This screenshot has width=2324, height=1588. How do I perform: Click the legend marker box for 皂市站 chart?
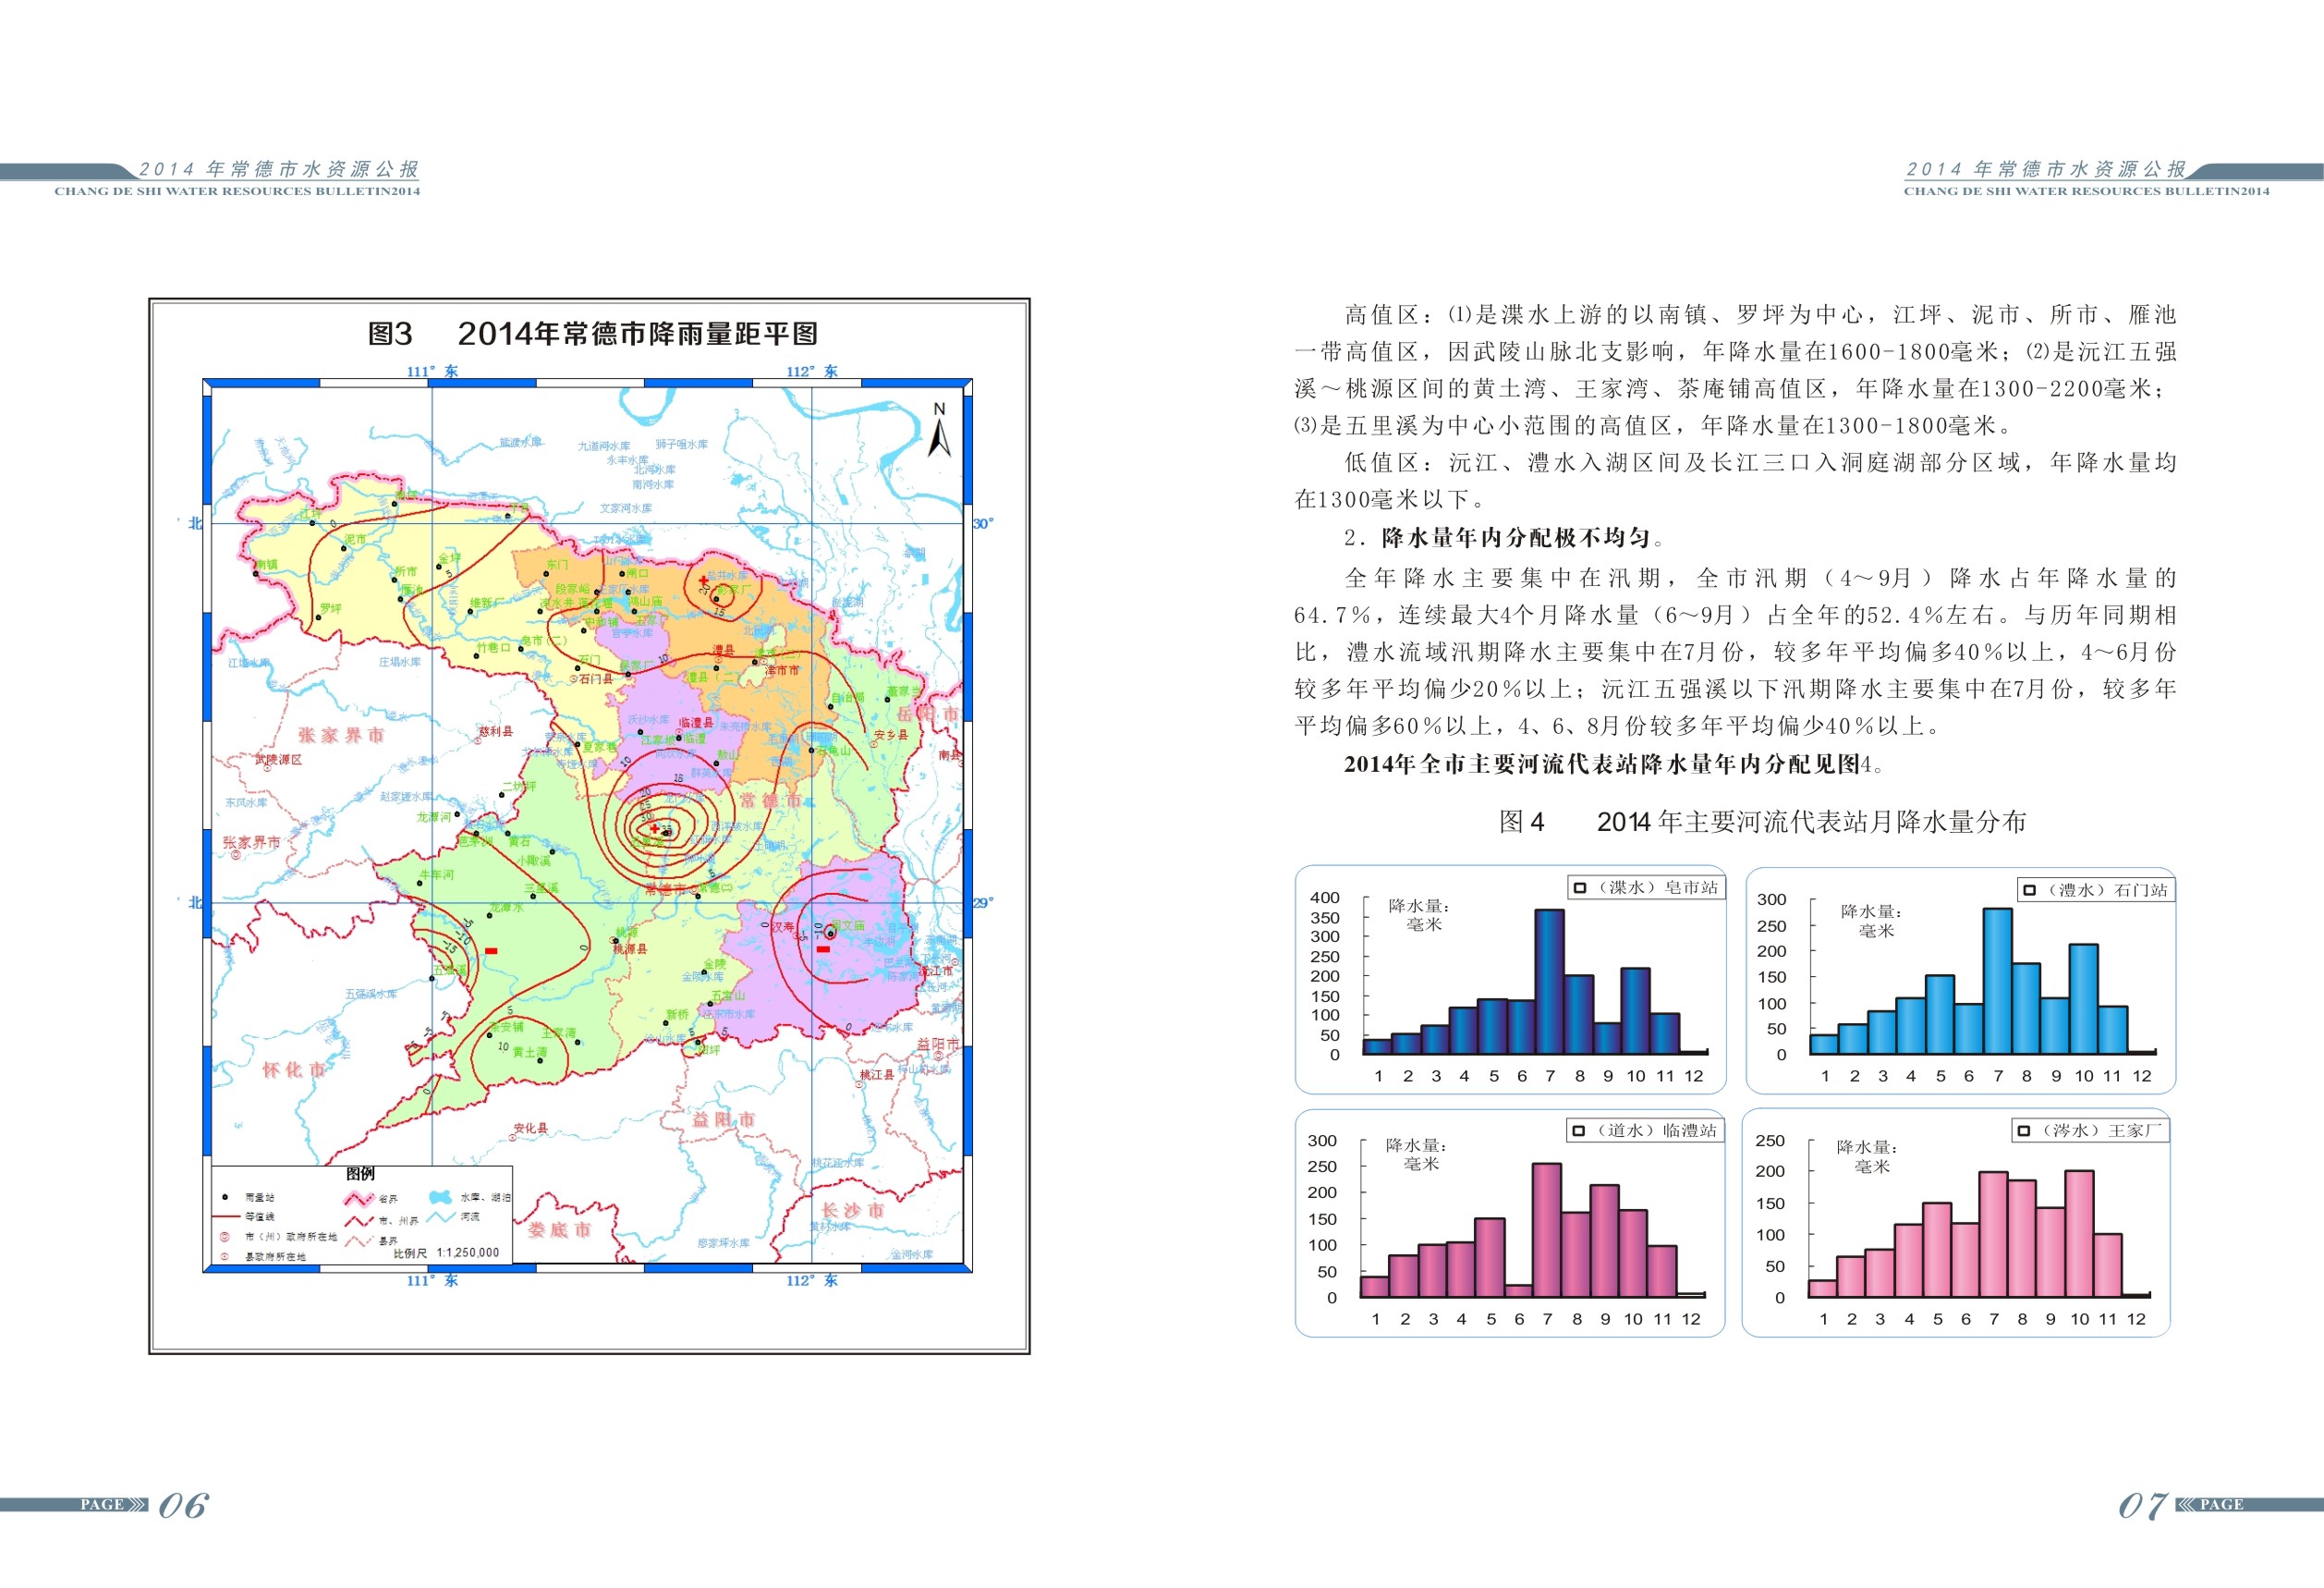pyautogui.click(x=1580, y=887)
